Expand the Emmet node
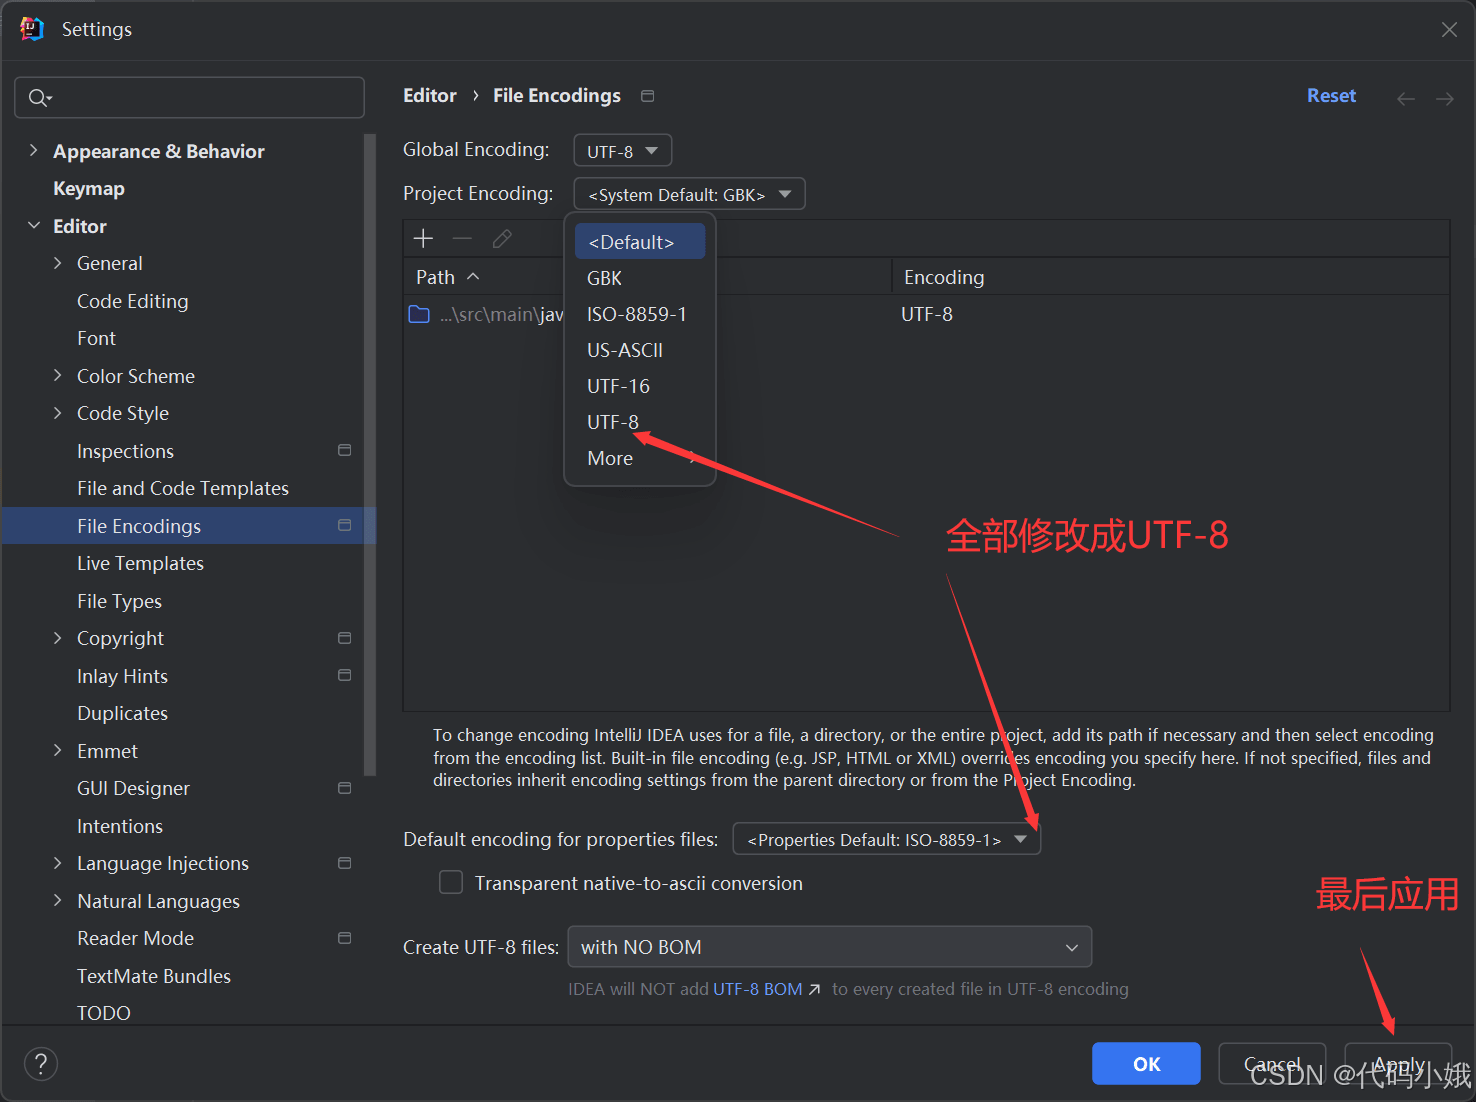Screen dimensions: 1476x1102 (x=57, y=750)
